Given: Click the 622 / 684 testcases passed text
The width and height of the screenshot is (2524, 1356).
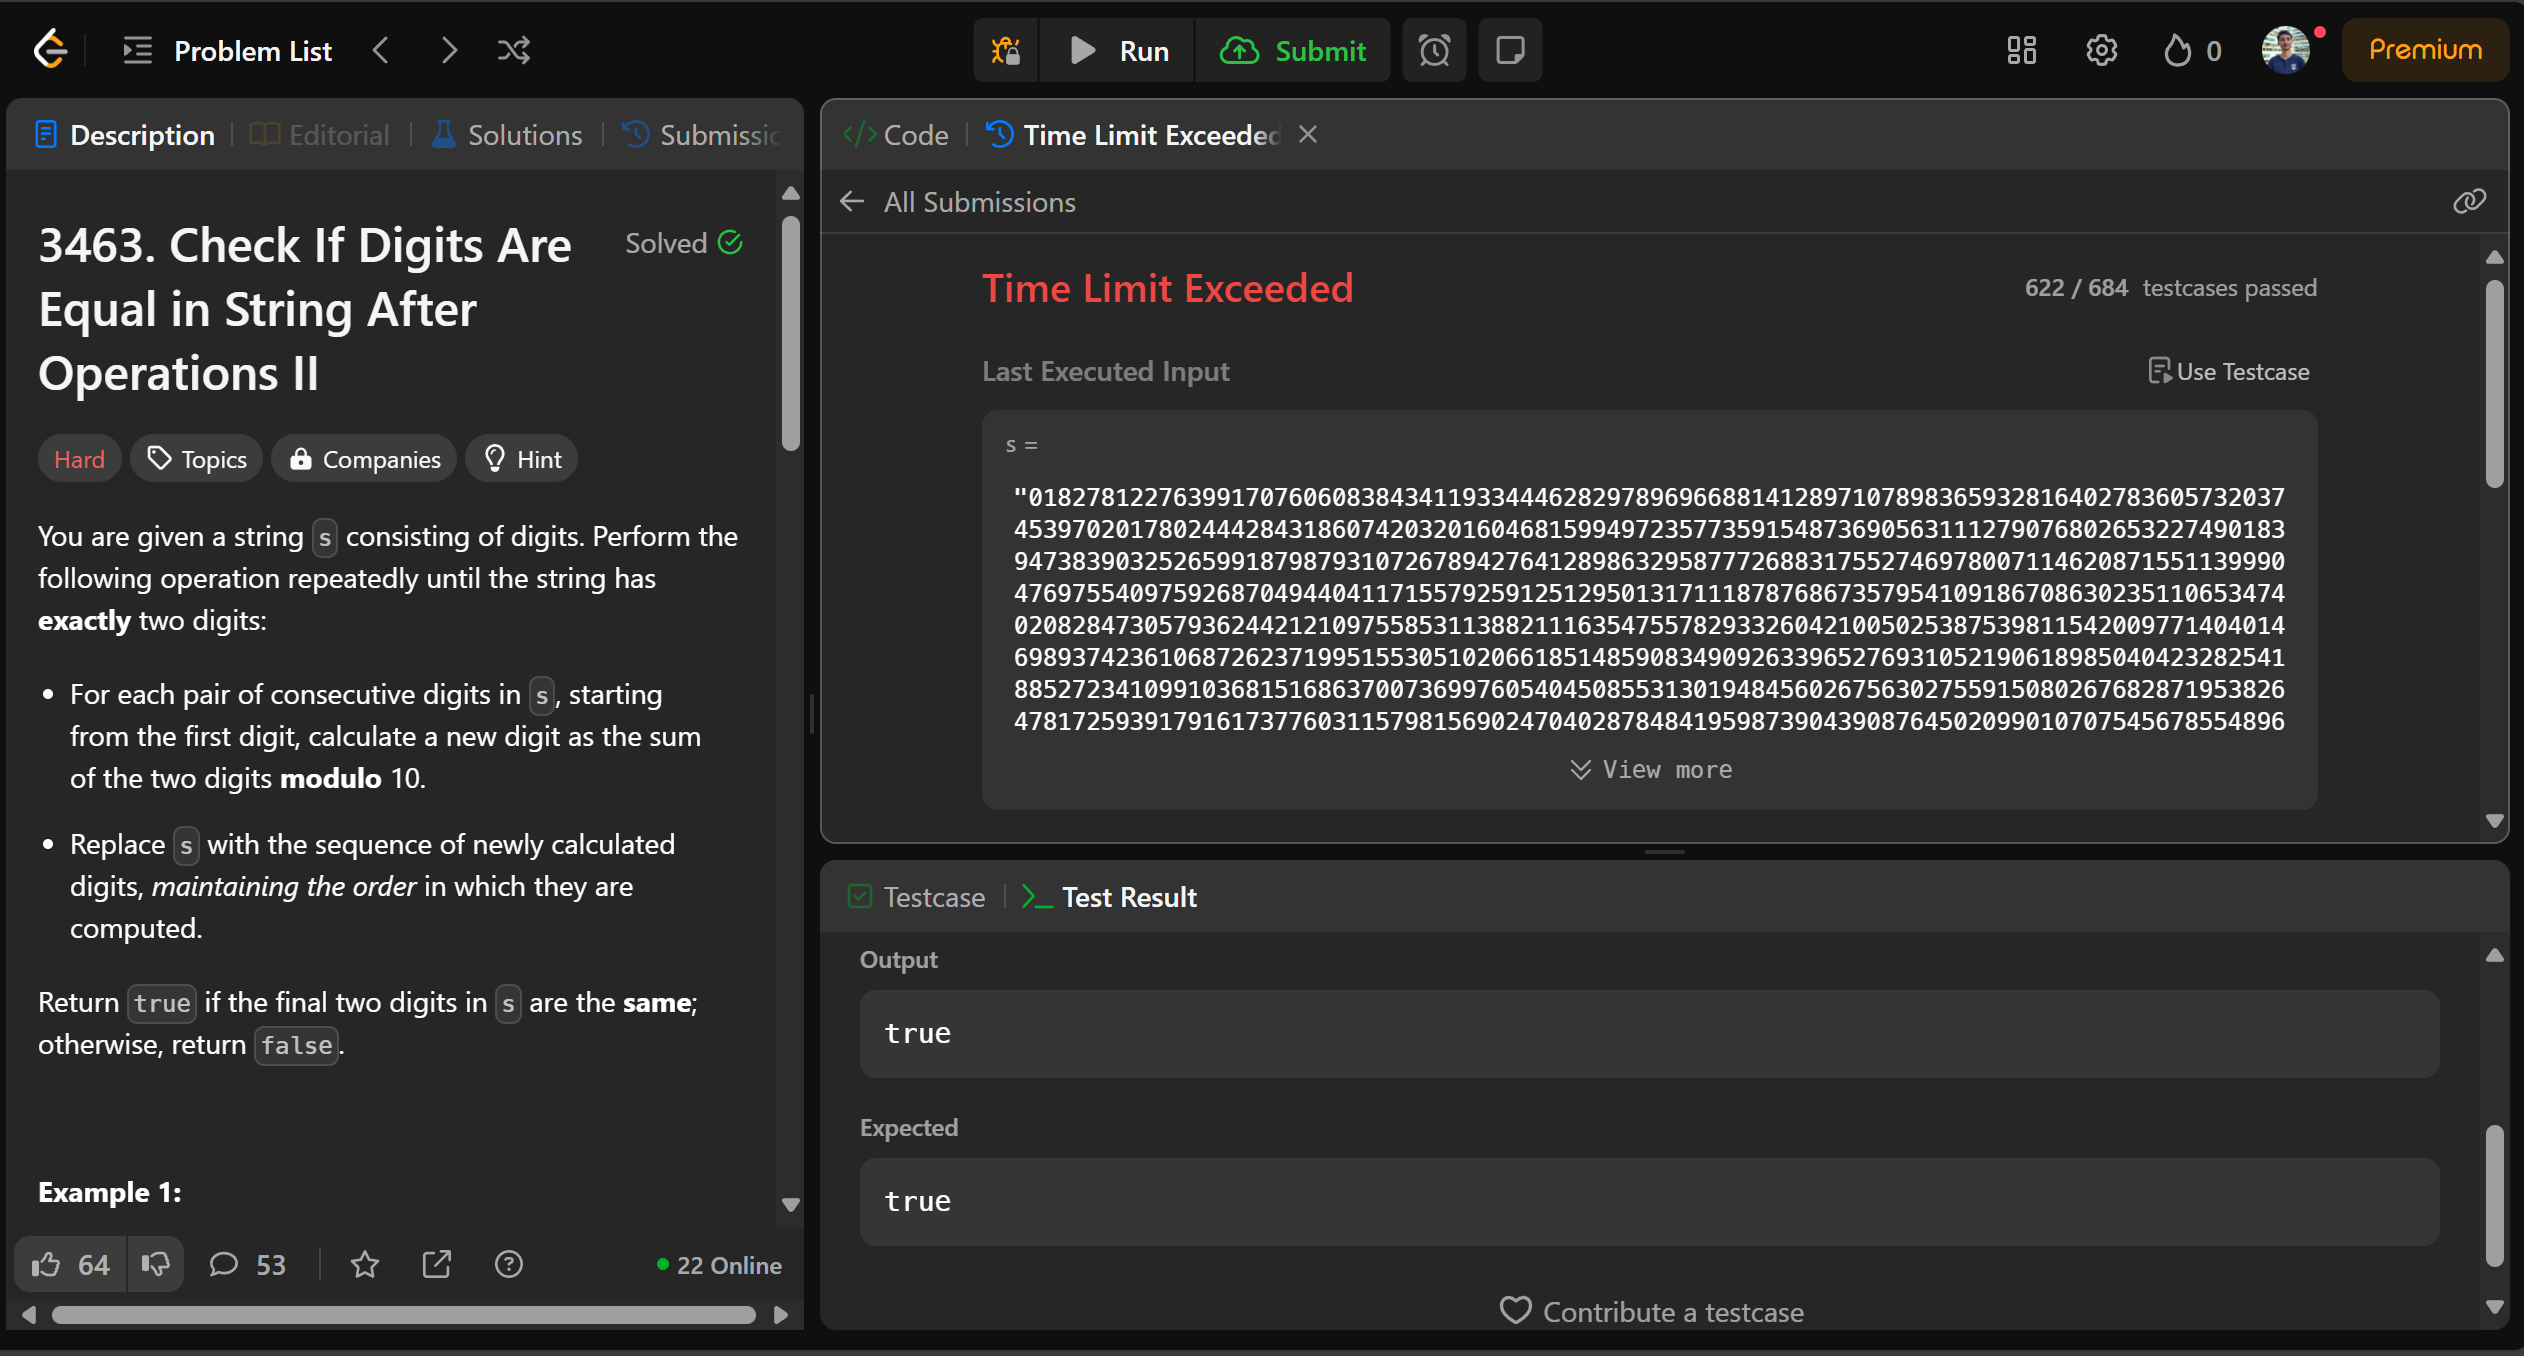Looking at the screenshot, I should (2171, 288).
